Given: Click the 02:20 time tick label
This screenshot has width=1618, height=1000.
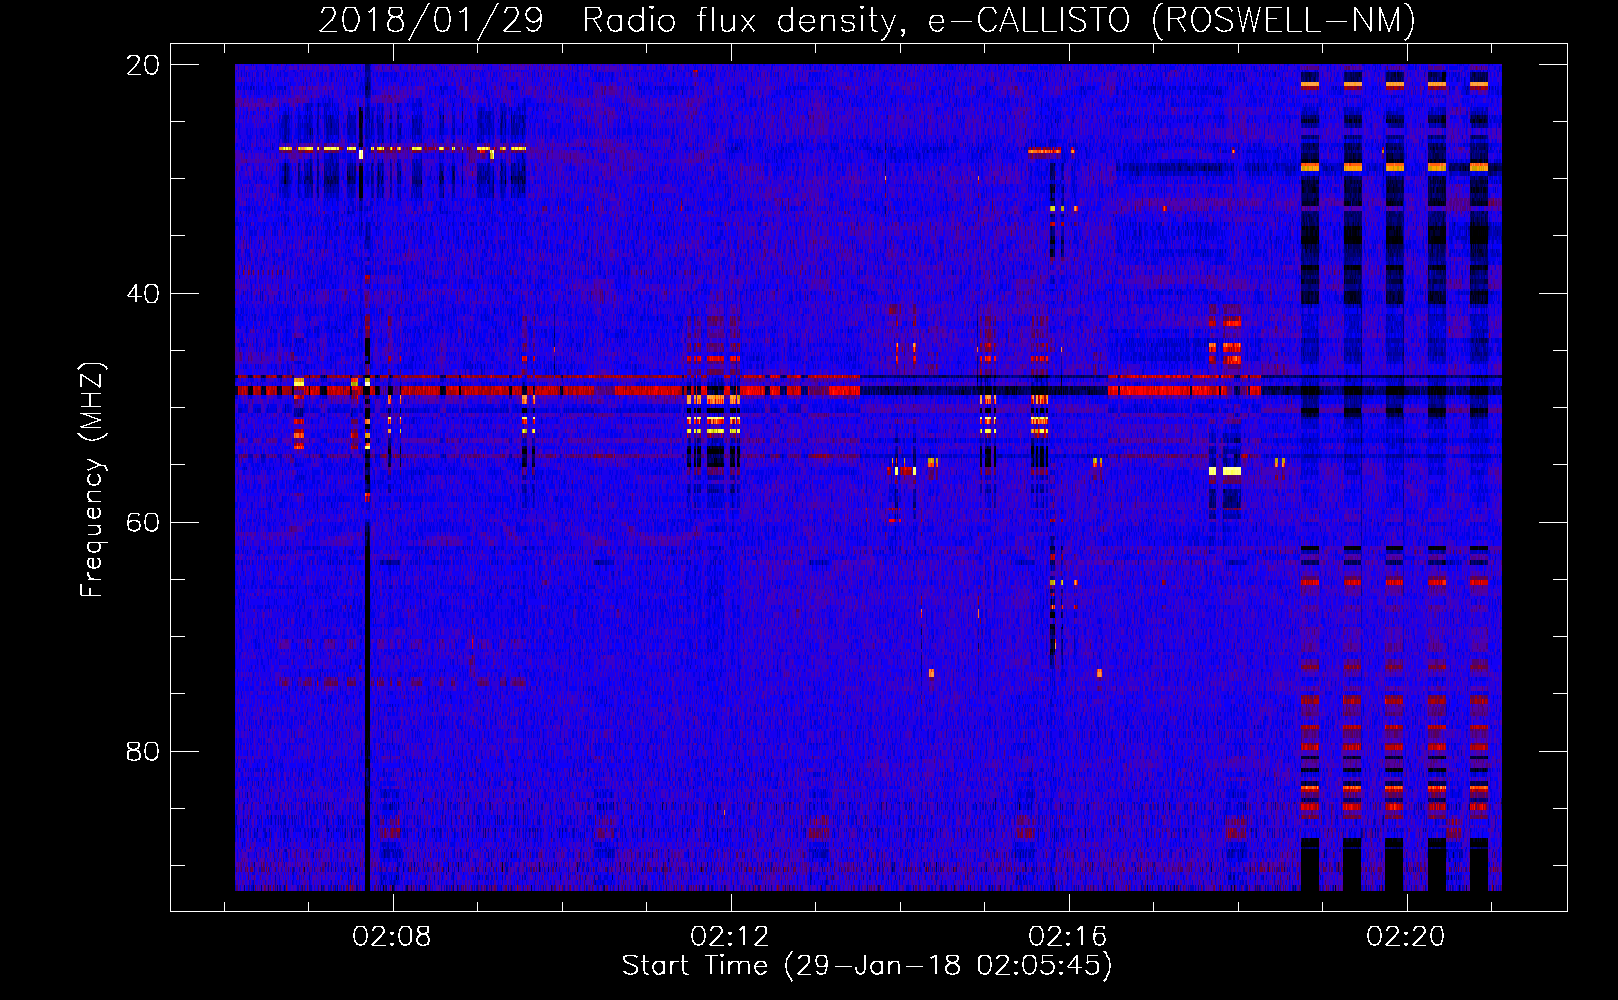Looking at the screenshot, I should [x=1406, y=937].
